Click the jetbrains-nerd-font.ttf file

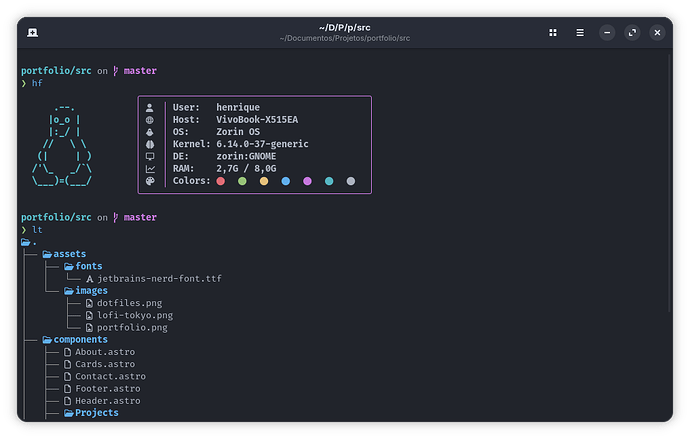(160, 278)
